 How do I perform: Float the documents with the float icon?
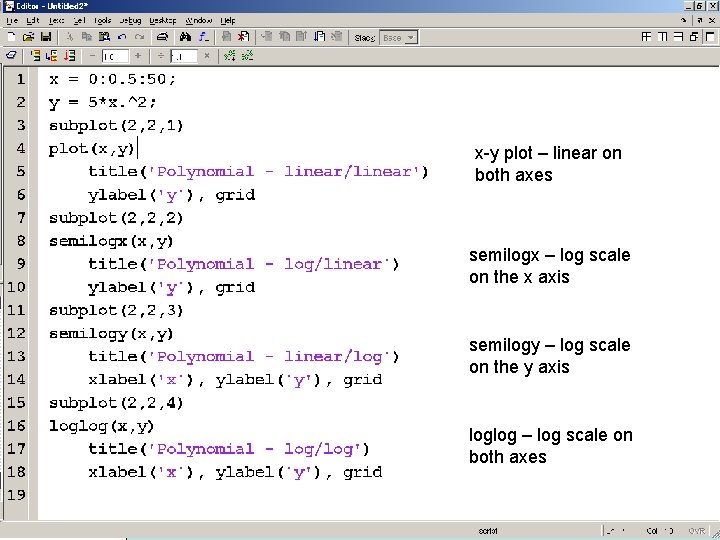pyautogui.click(x=694, y=37)
